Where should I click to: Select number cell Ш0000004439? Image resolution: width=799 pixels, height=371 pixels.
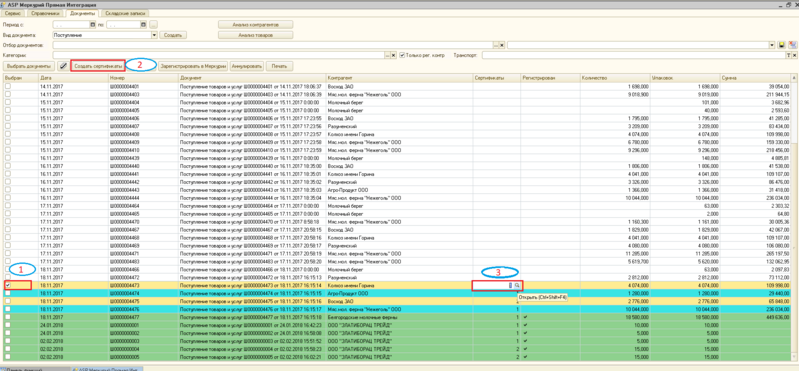tap(143, 158)
